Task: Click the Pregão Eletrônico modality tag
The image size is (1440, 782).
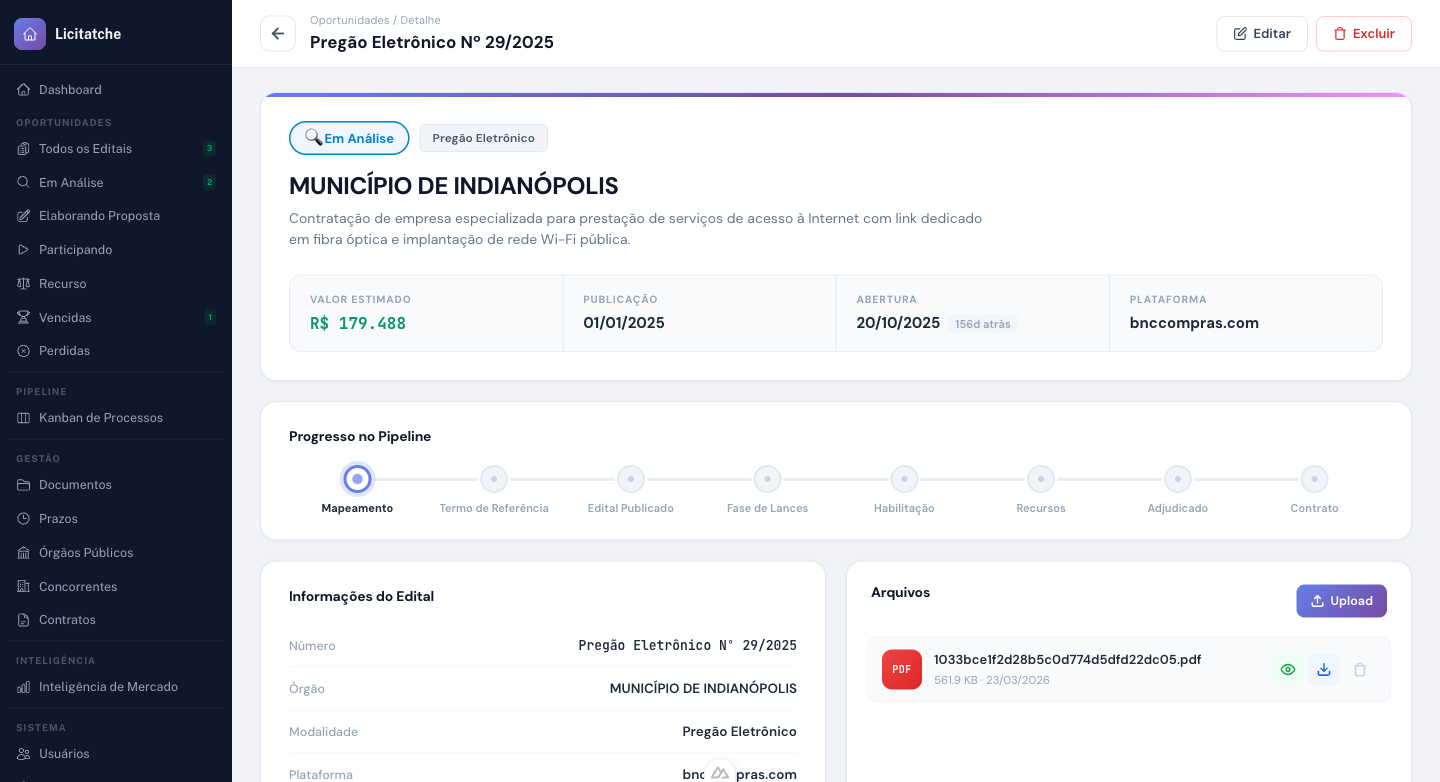Action: coord(483,138)
